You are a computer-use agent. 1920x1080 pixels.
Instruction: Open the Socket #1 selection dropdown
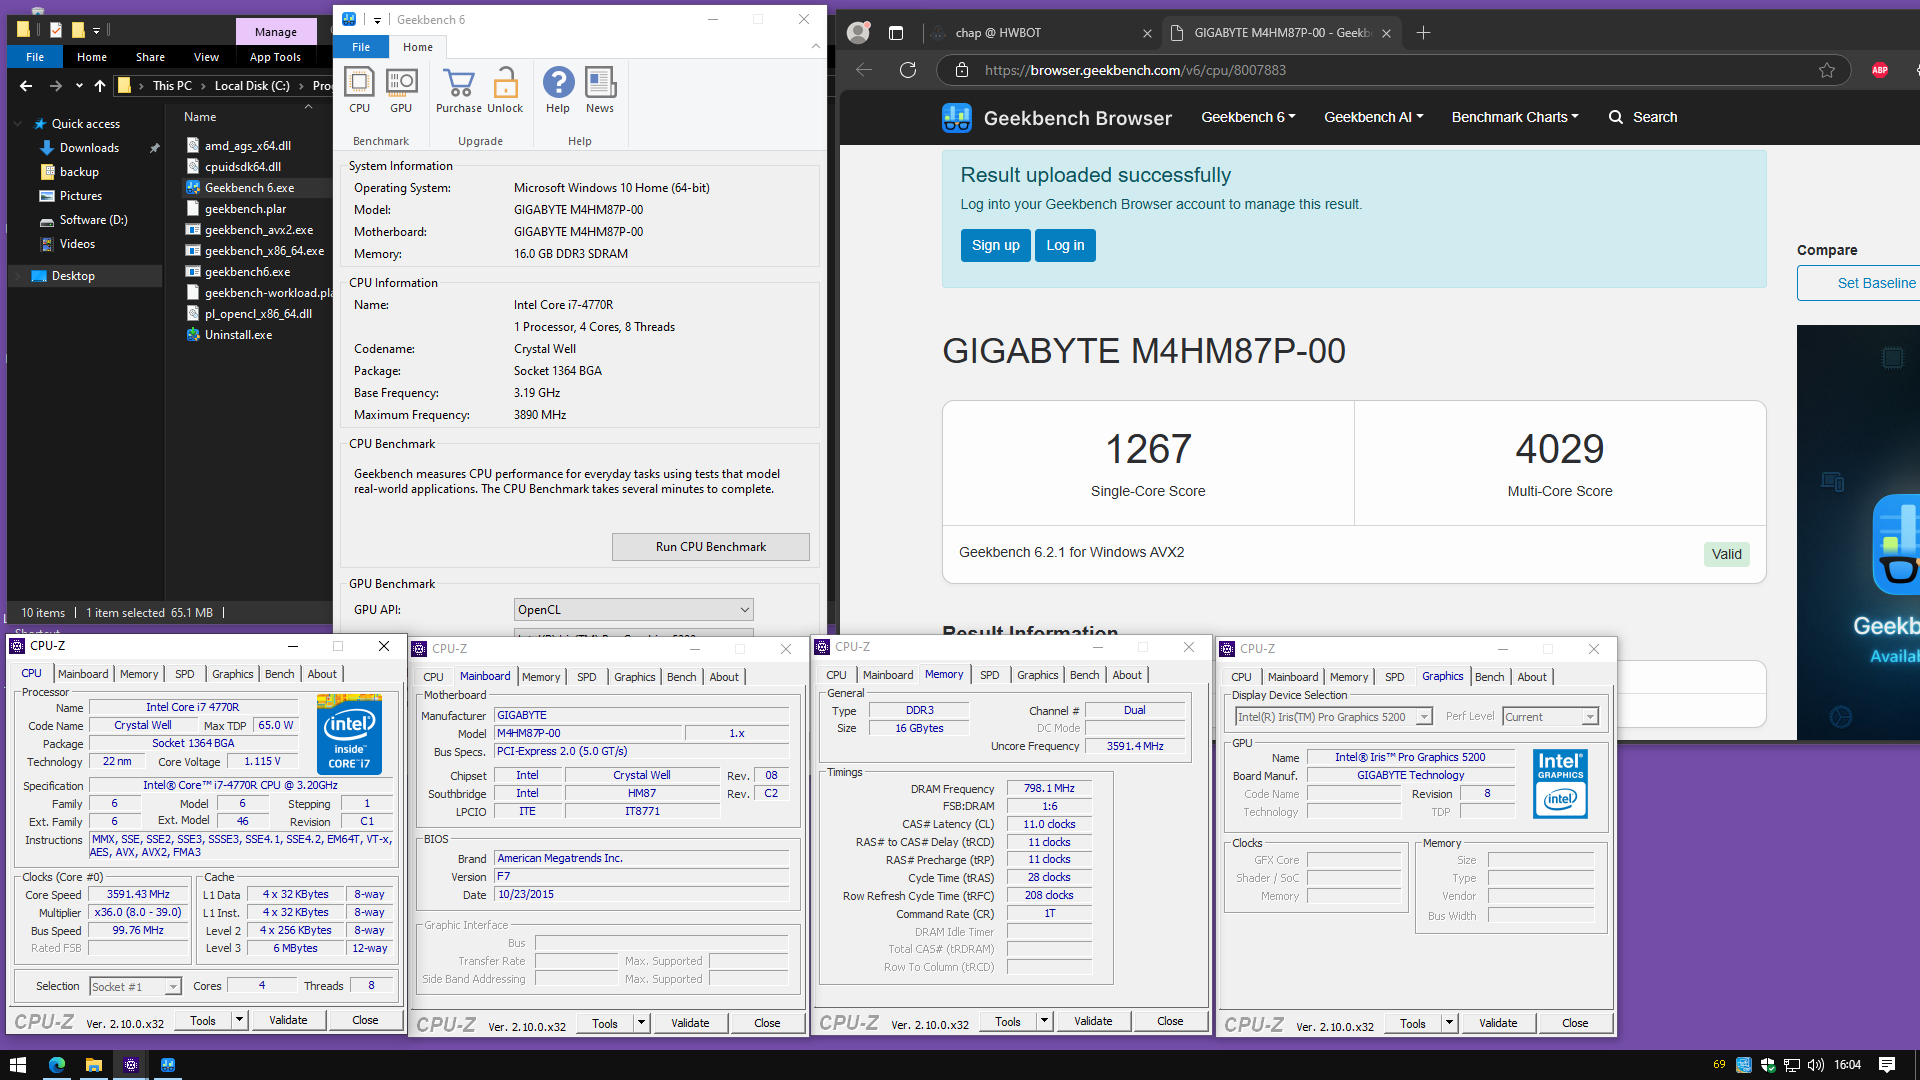[x=135, y=987]
